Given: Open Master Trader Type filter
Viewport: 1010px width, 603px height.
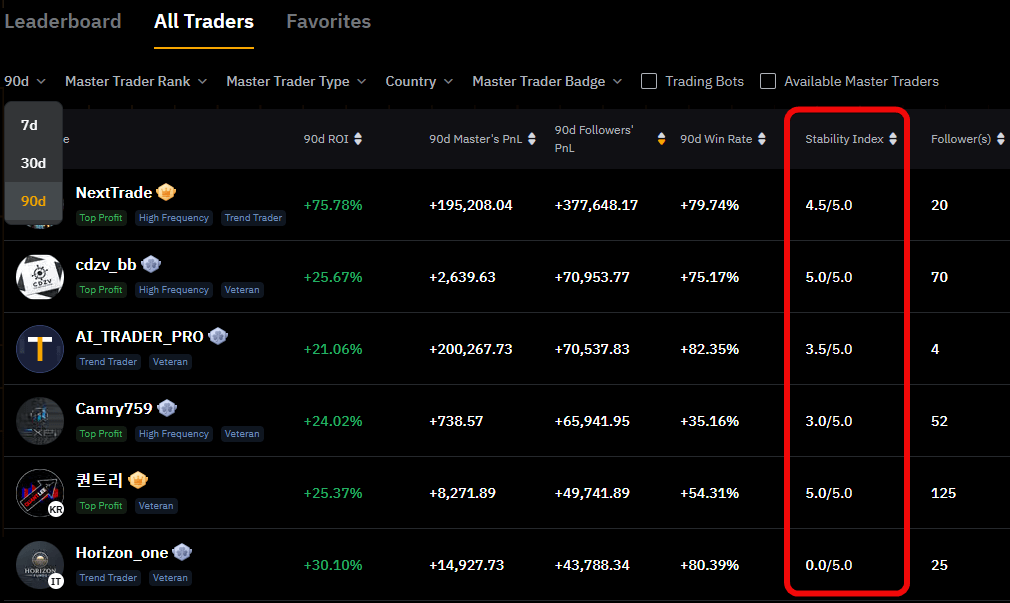Looking at the screenshot, I should [x=296, y=81].
